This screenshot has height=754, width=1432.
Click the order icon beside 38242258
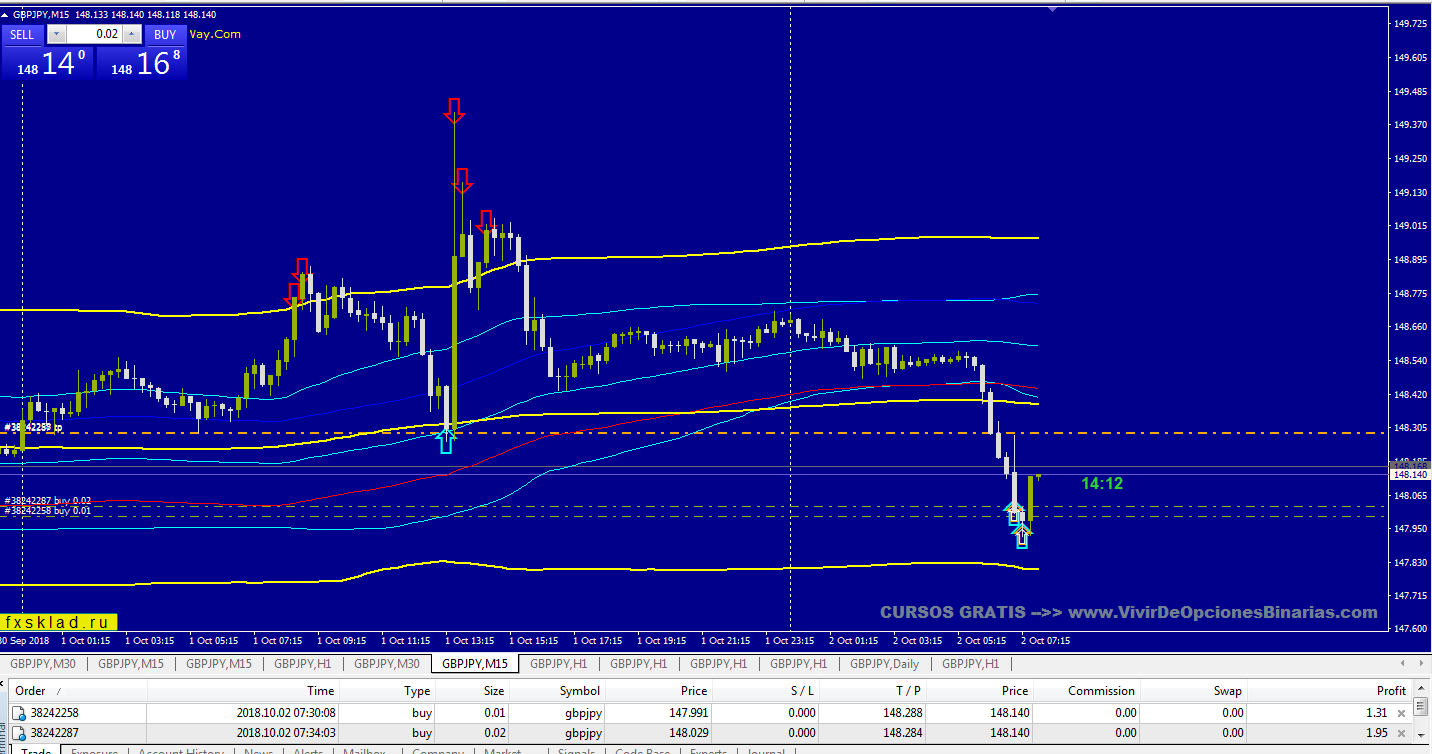18,713
